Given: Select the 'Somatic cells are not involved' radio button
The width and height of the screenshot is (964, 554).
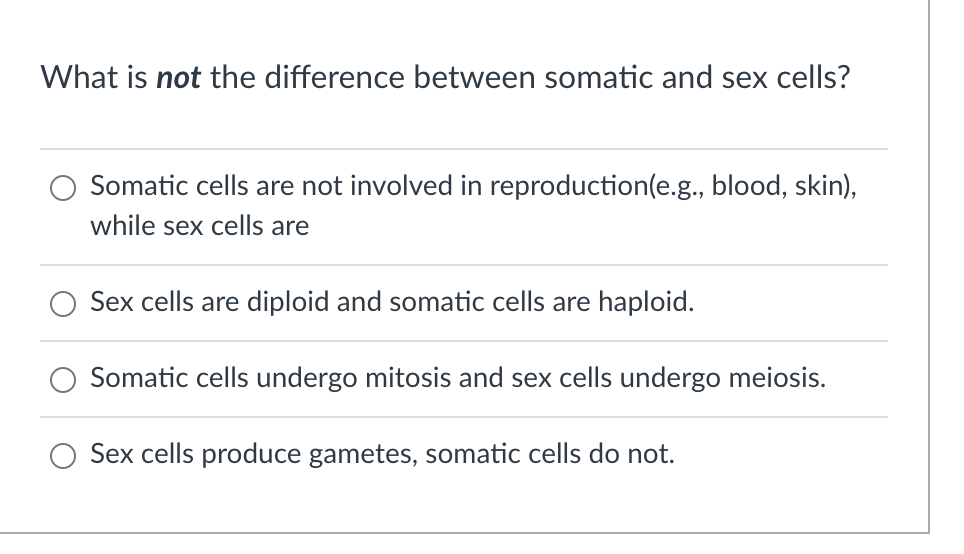Looking at the screenshot, I should (63, 188).
